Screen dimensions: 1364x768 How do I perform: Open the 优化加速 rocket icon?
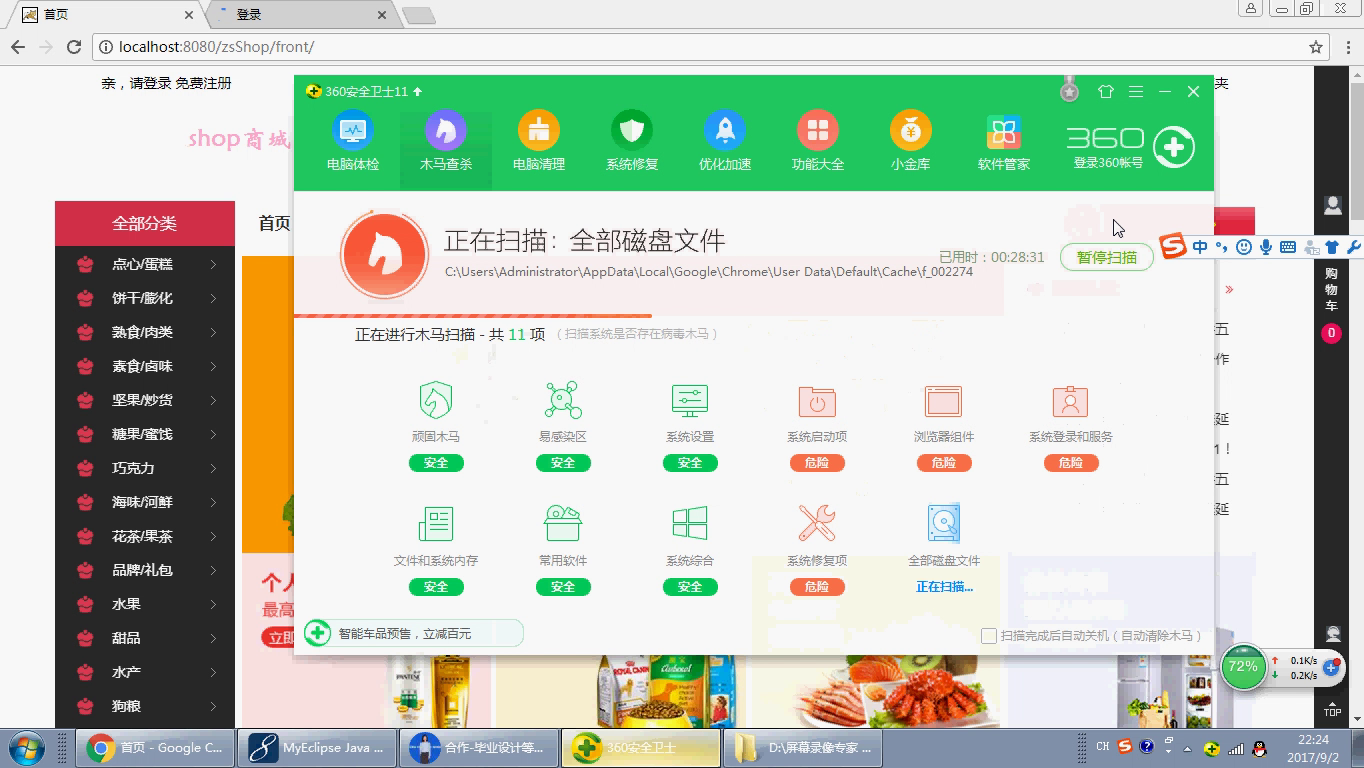(x=724, y=131)
